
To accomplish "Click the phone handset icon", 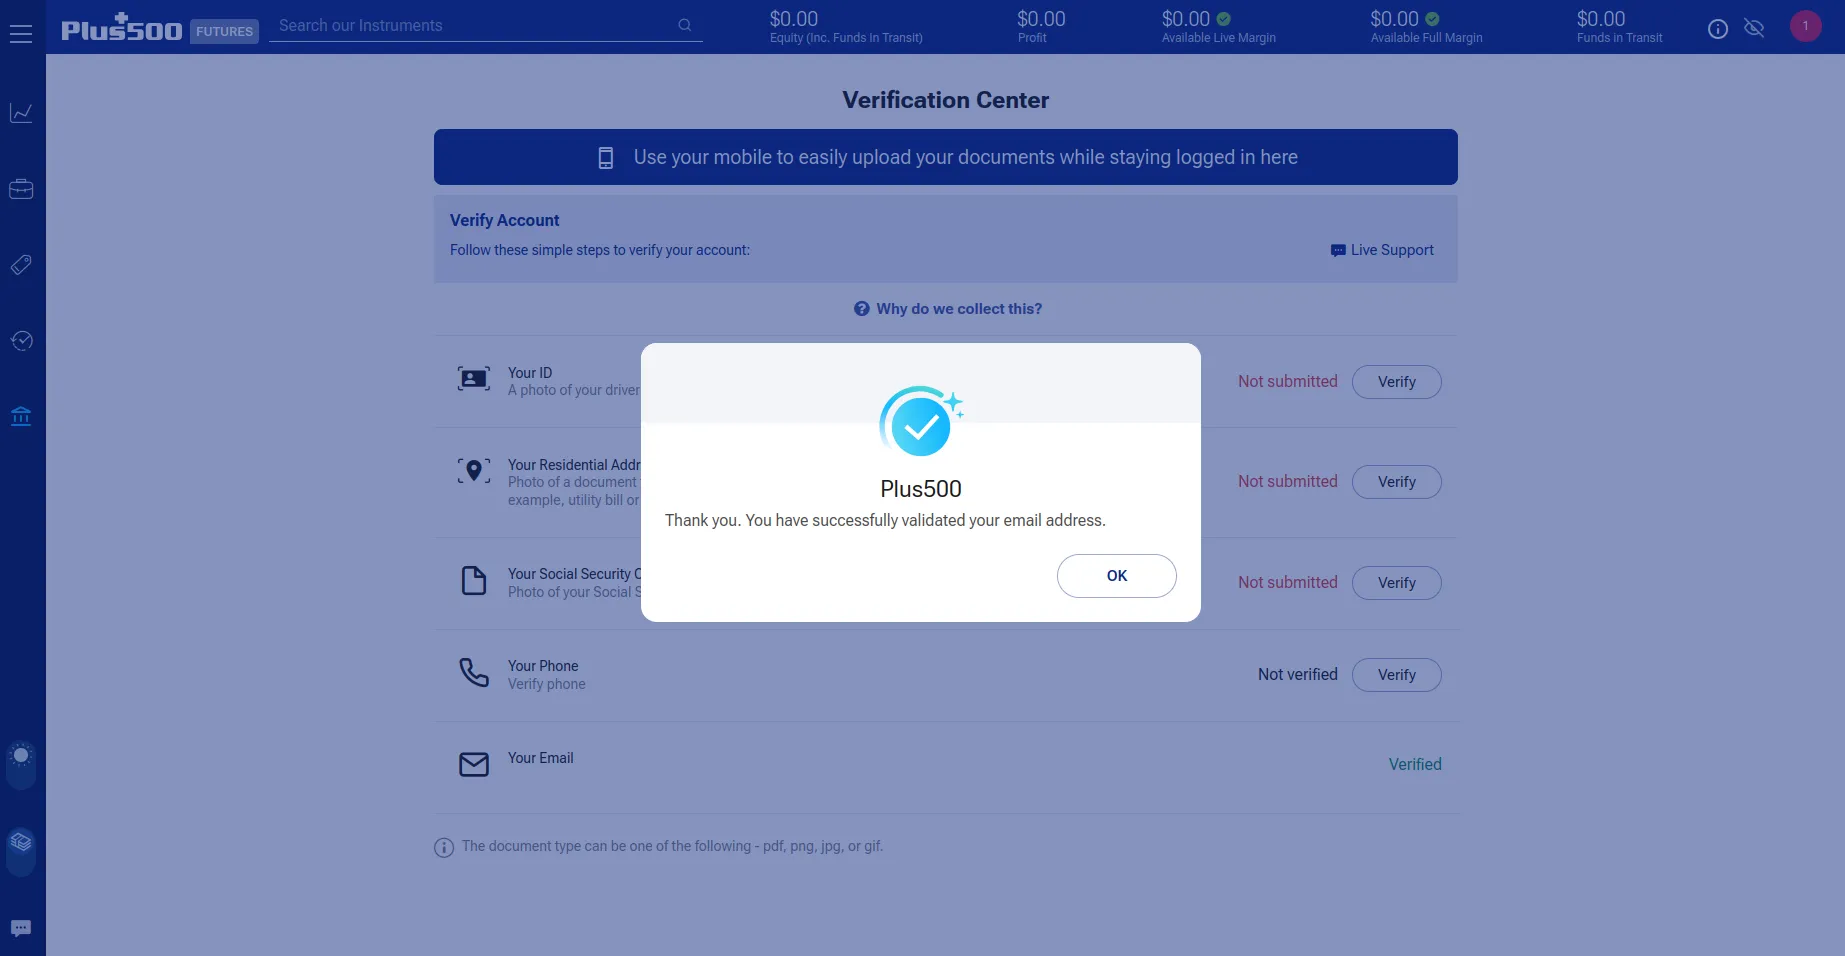I will [x=474, y=672].
